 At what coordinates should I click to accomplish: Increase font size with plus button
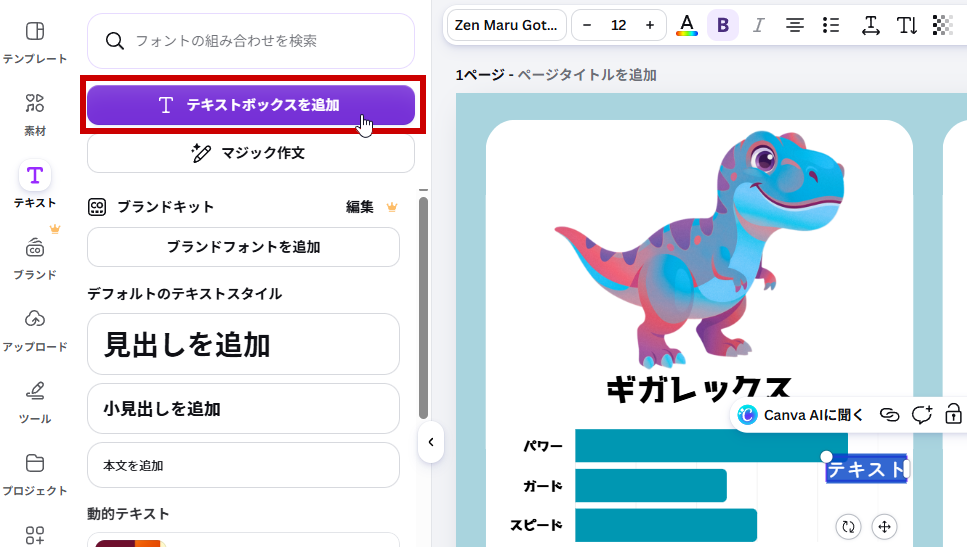[x=649, y=25]
